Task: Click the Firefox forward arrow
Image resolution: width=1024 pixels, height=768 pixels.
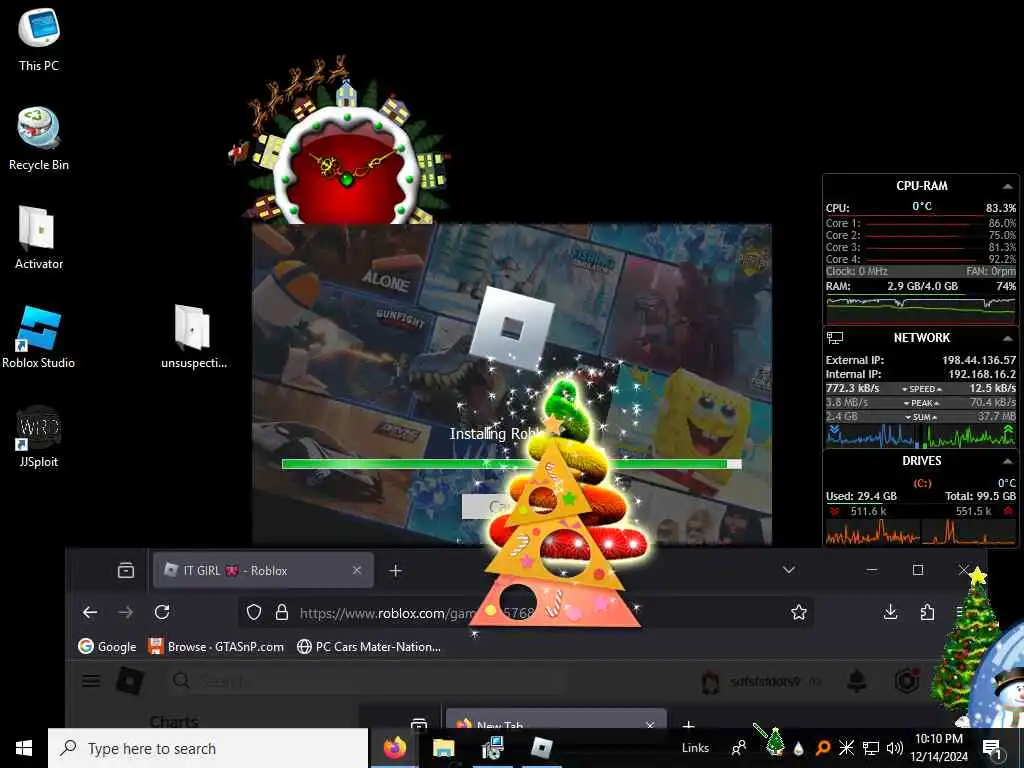Action: point(125,612)
